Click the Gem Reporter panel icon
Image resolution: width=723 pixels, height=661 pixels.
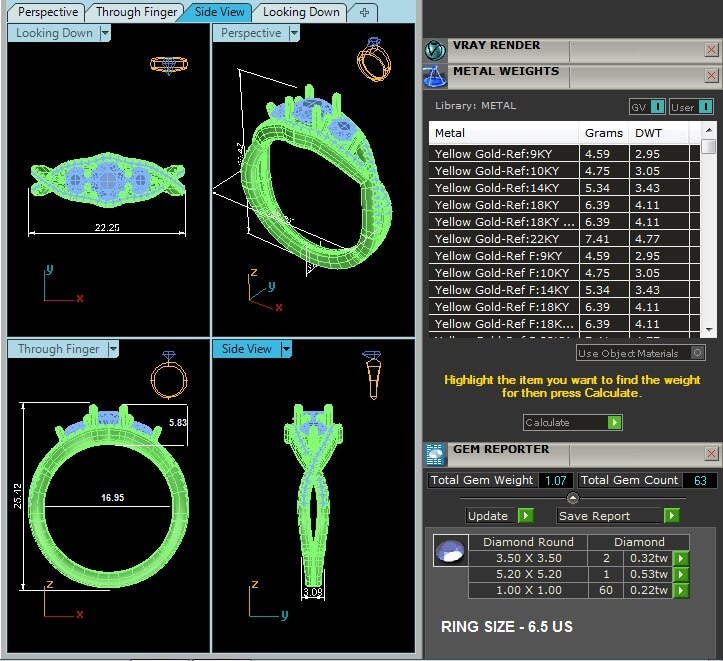(x=435, y=455)
